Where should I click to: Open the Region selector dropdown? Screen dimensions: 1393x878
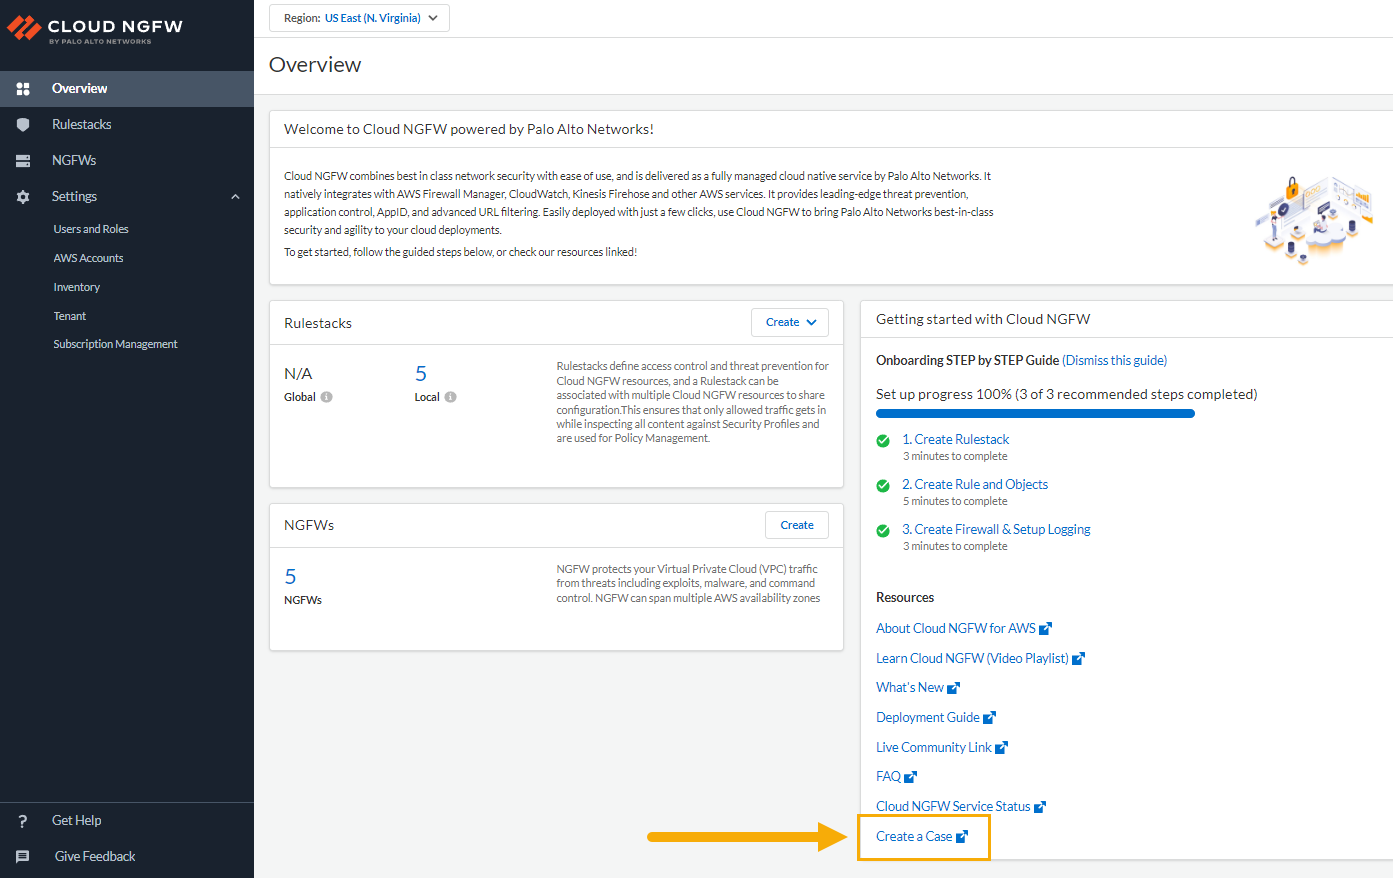coord(359,18)
